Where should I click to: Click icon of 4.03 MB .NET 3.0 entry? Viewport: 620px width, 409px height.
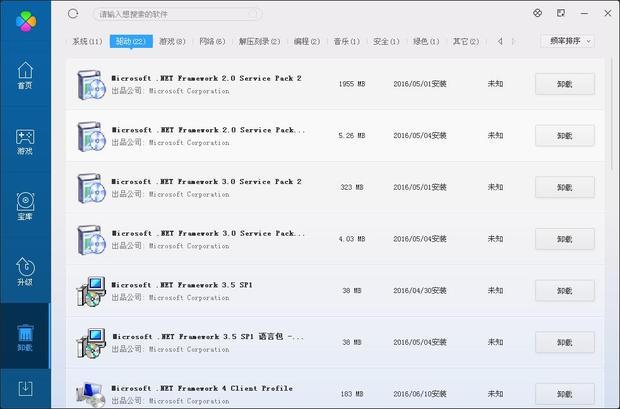91,239
